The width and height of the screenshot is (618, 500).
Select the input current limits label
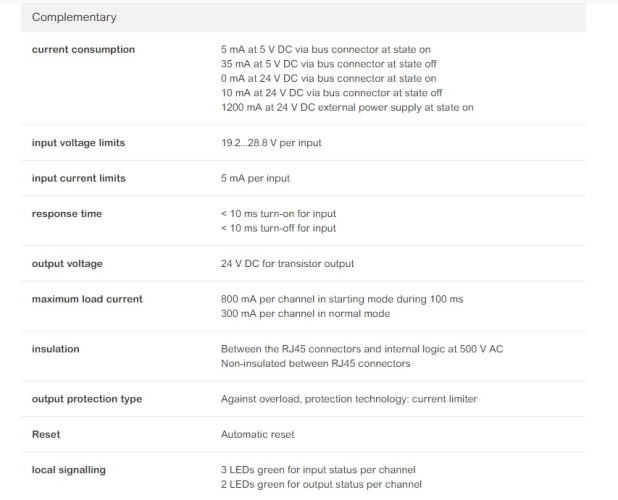click(x=78, y=178)
